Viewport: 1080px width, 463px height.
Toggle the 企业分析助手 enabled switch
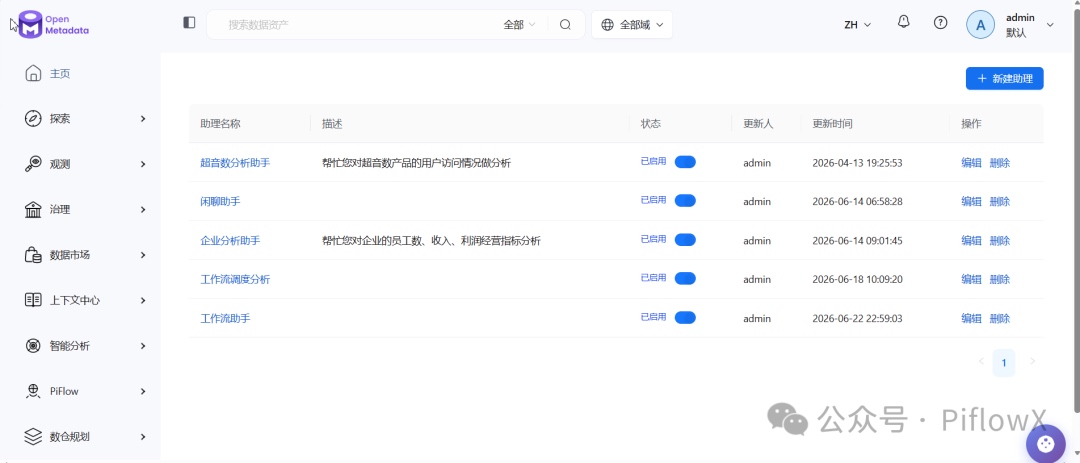point(685,240)
